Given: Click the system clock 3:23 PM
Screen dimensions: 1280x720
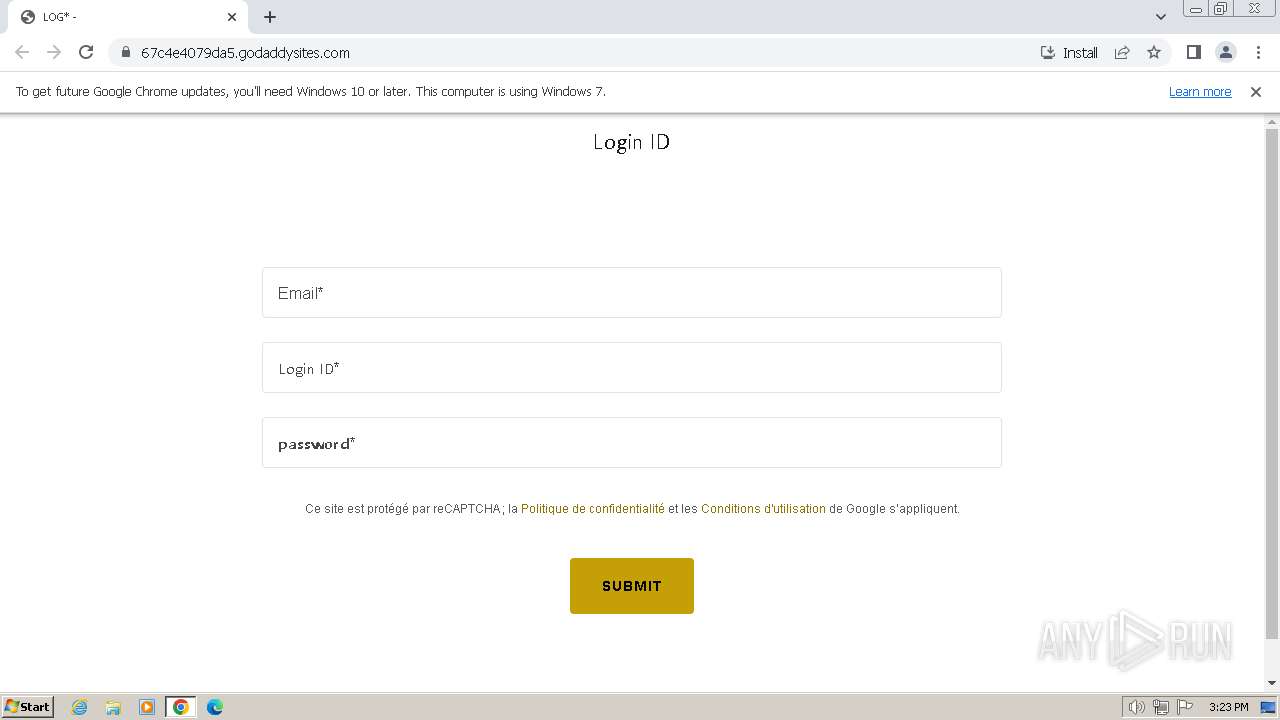Looking at the screenshot, I should coord(1228,707).
